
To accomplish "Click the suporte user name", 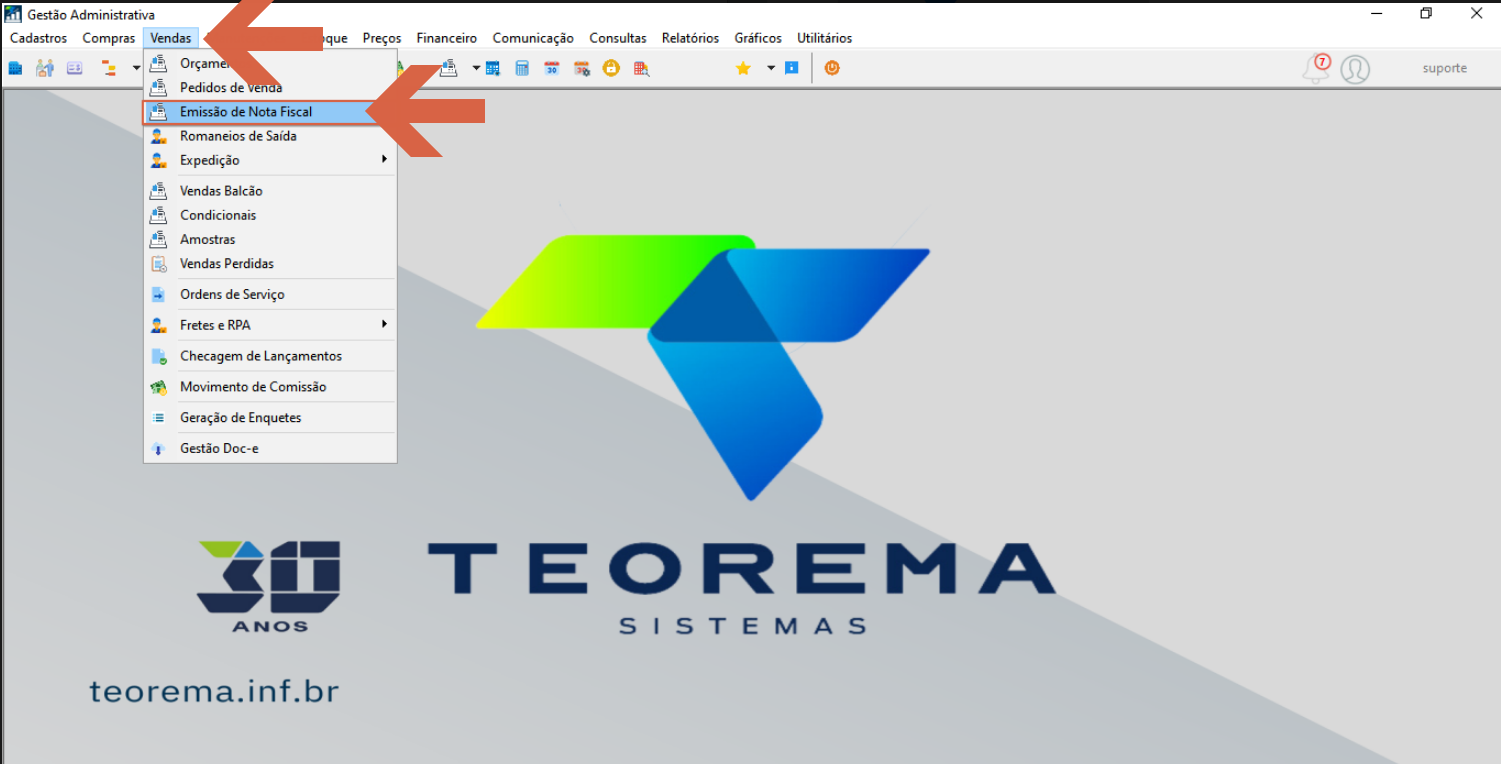I will 1445,68.
